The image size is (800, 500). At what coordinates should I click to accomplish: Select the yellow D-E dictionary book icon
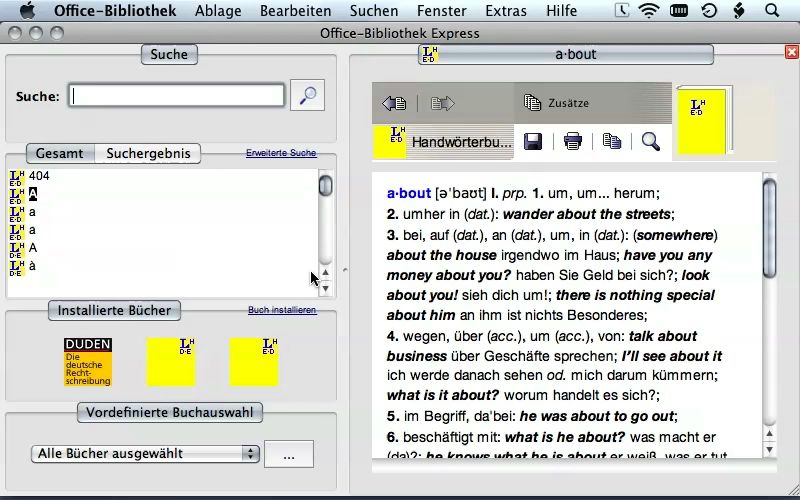click(171, 362)
